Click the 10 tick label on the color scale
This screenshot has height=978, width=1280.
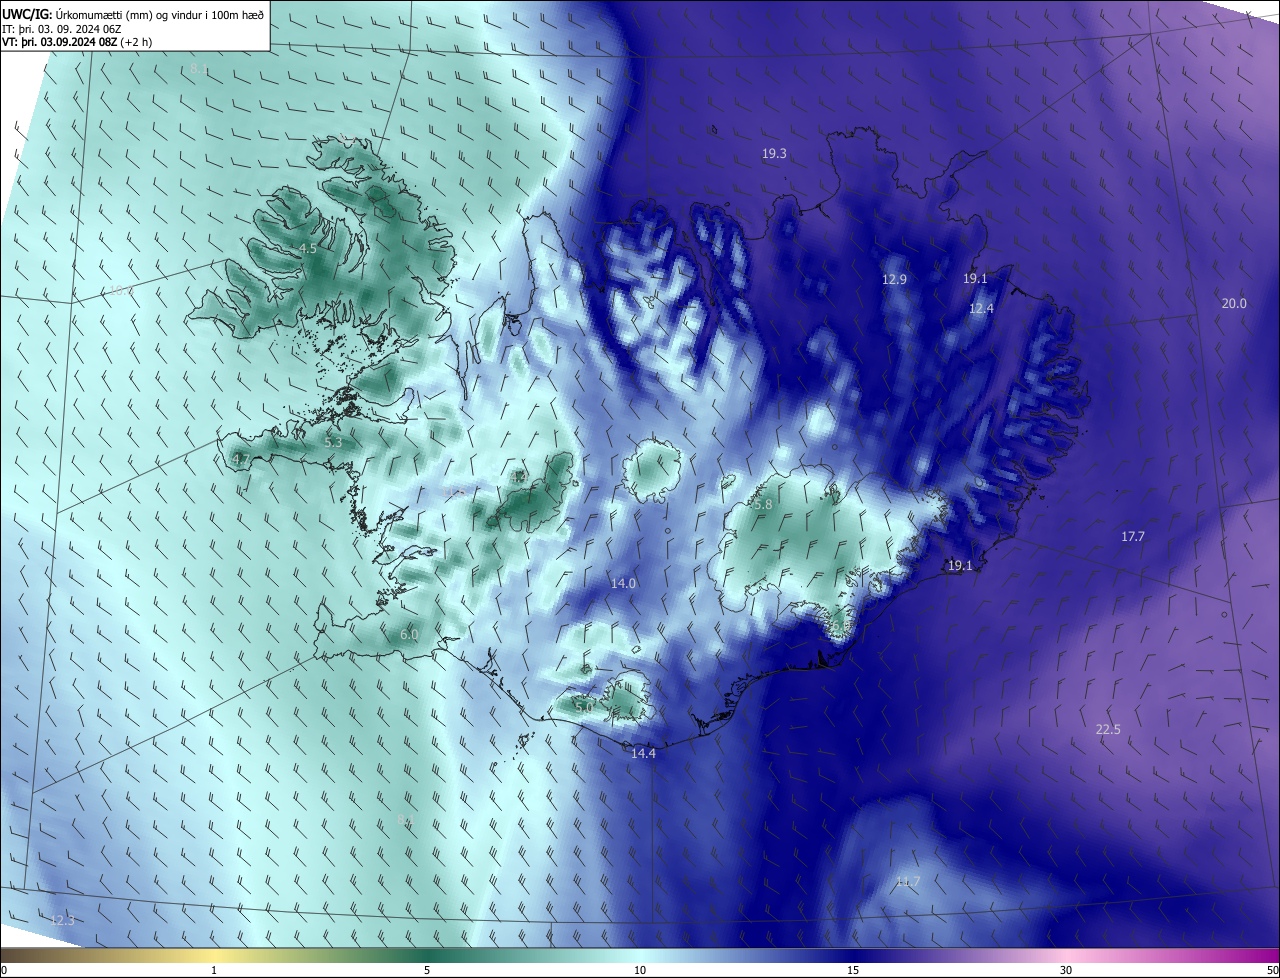click(640, 970)
